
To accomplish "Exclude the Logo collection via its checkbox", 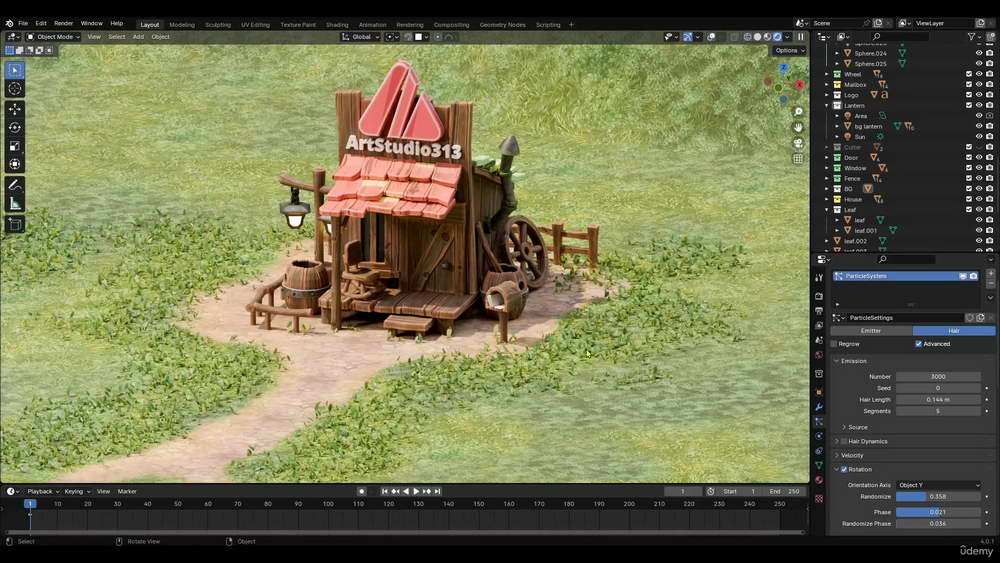I will tap(969, 95).
